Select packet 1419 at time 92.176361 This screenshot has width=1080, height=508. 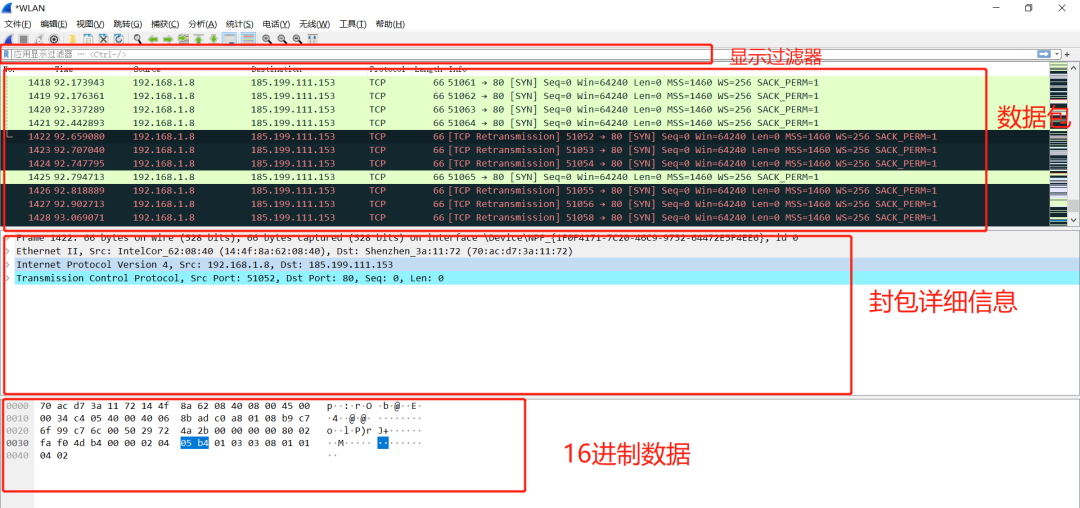click(523, 96)
